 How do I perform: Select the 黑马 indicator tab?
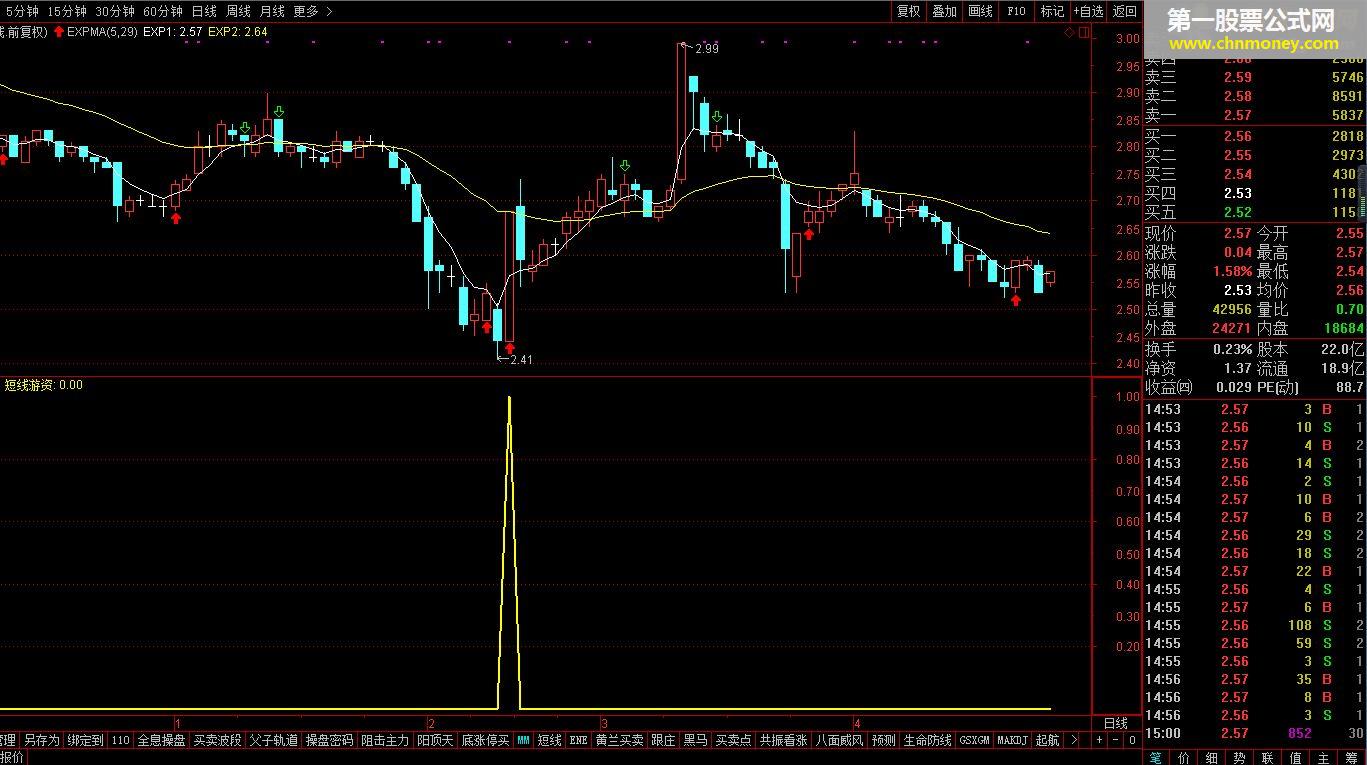click(x=696, y=741)
